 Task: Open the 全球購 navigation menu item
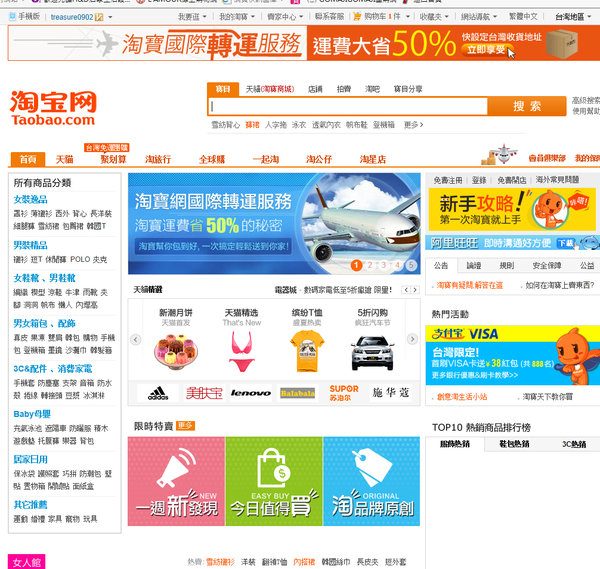tap(212, 159)
